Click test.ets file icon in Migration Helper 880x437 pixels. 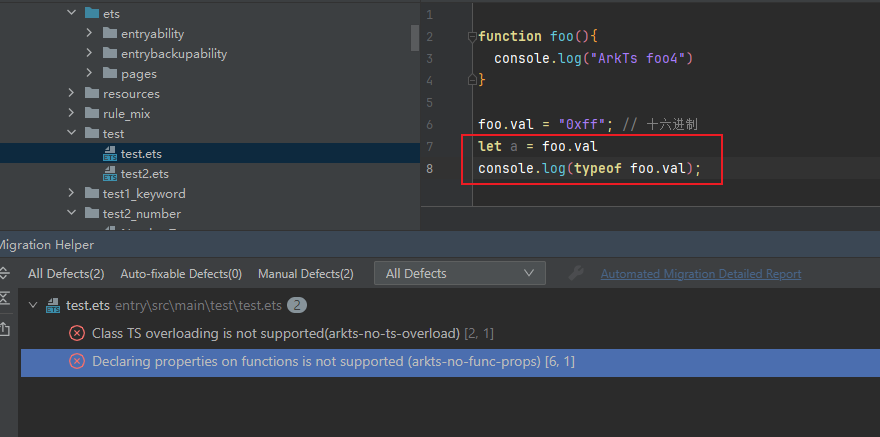point(53,306)
